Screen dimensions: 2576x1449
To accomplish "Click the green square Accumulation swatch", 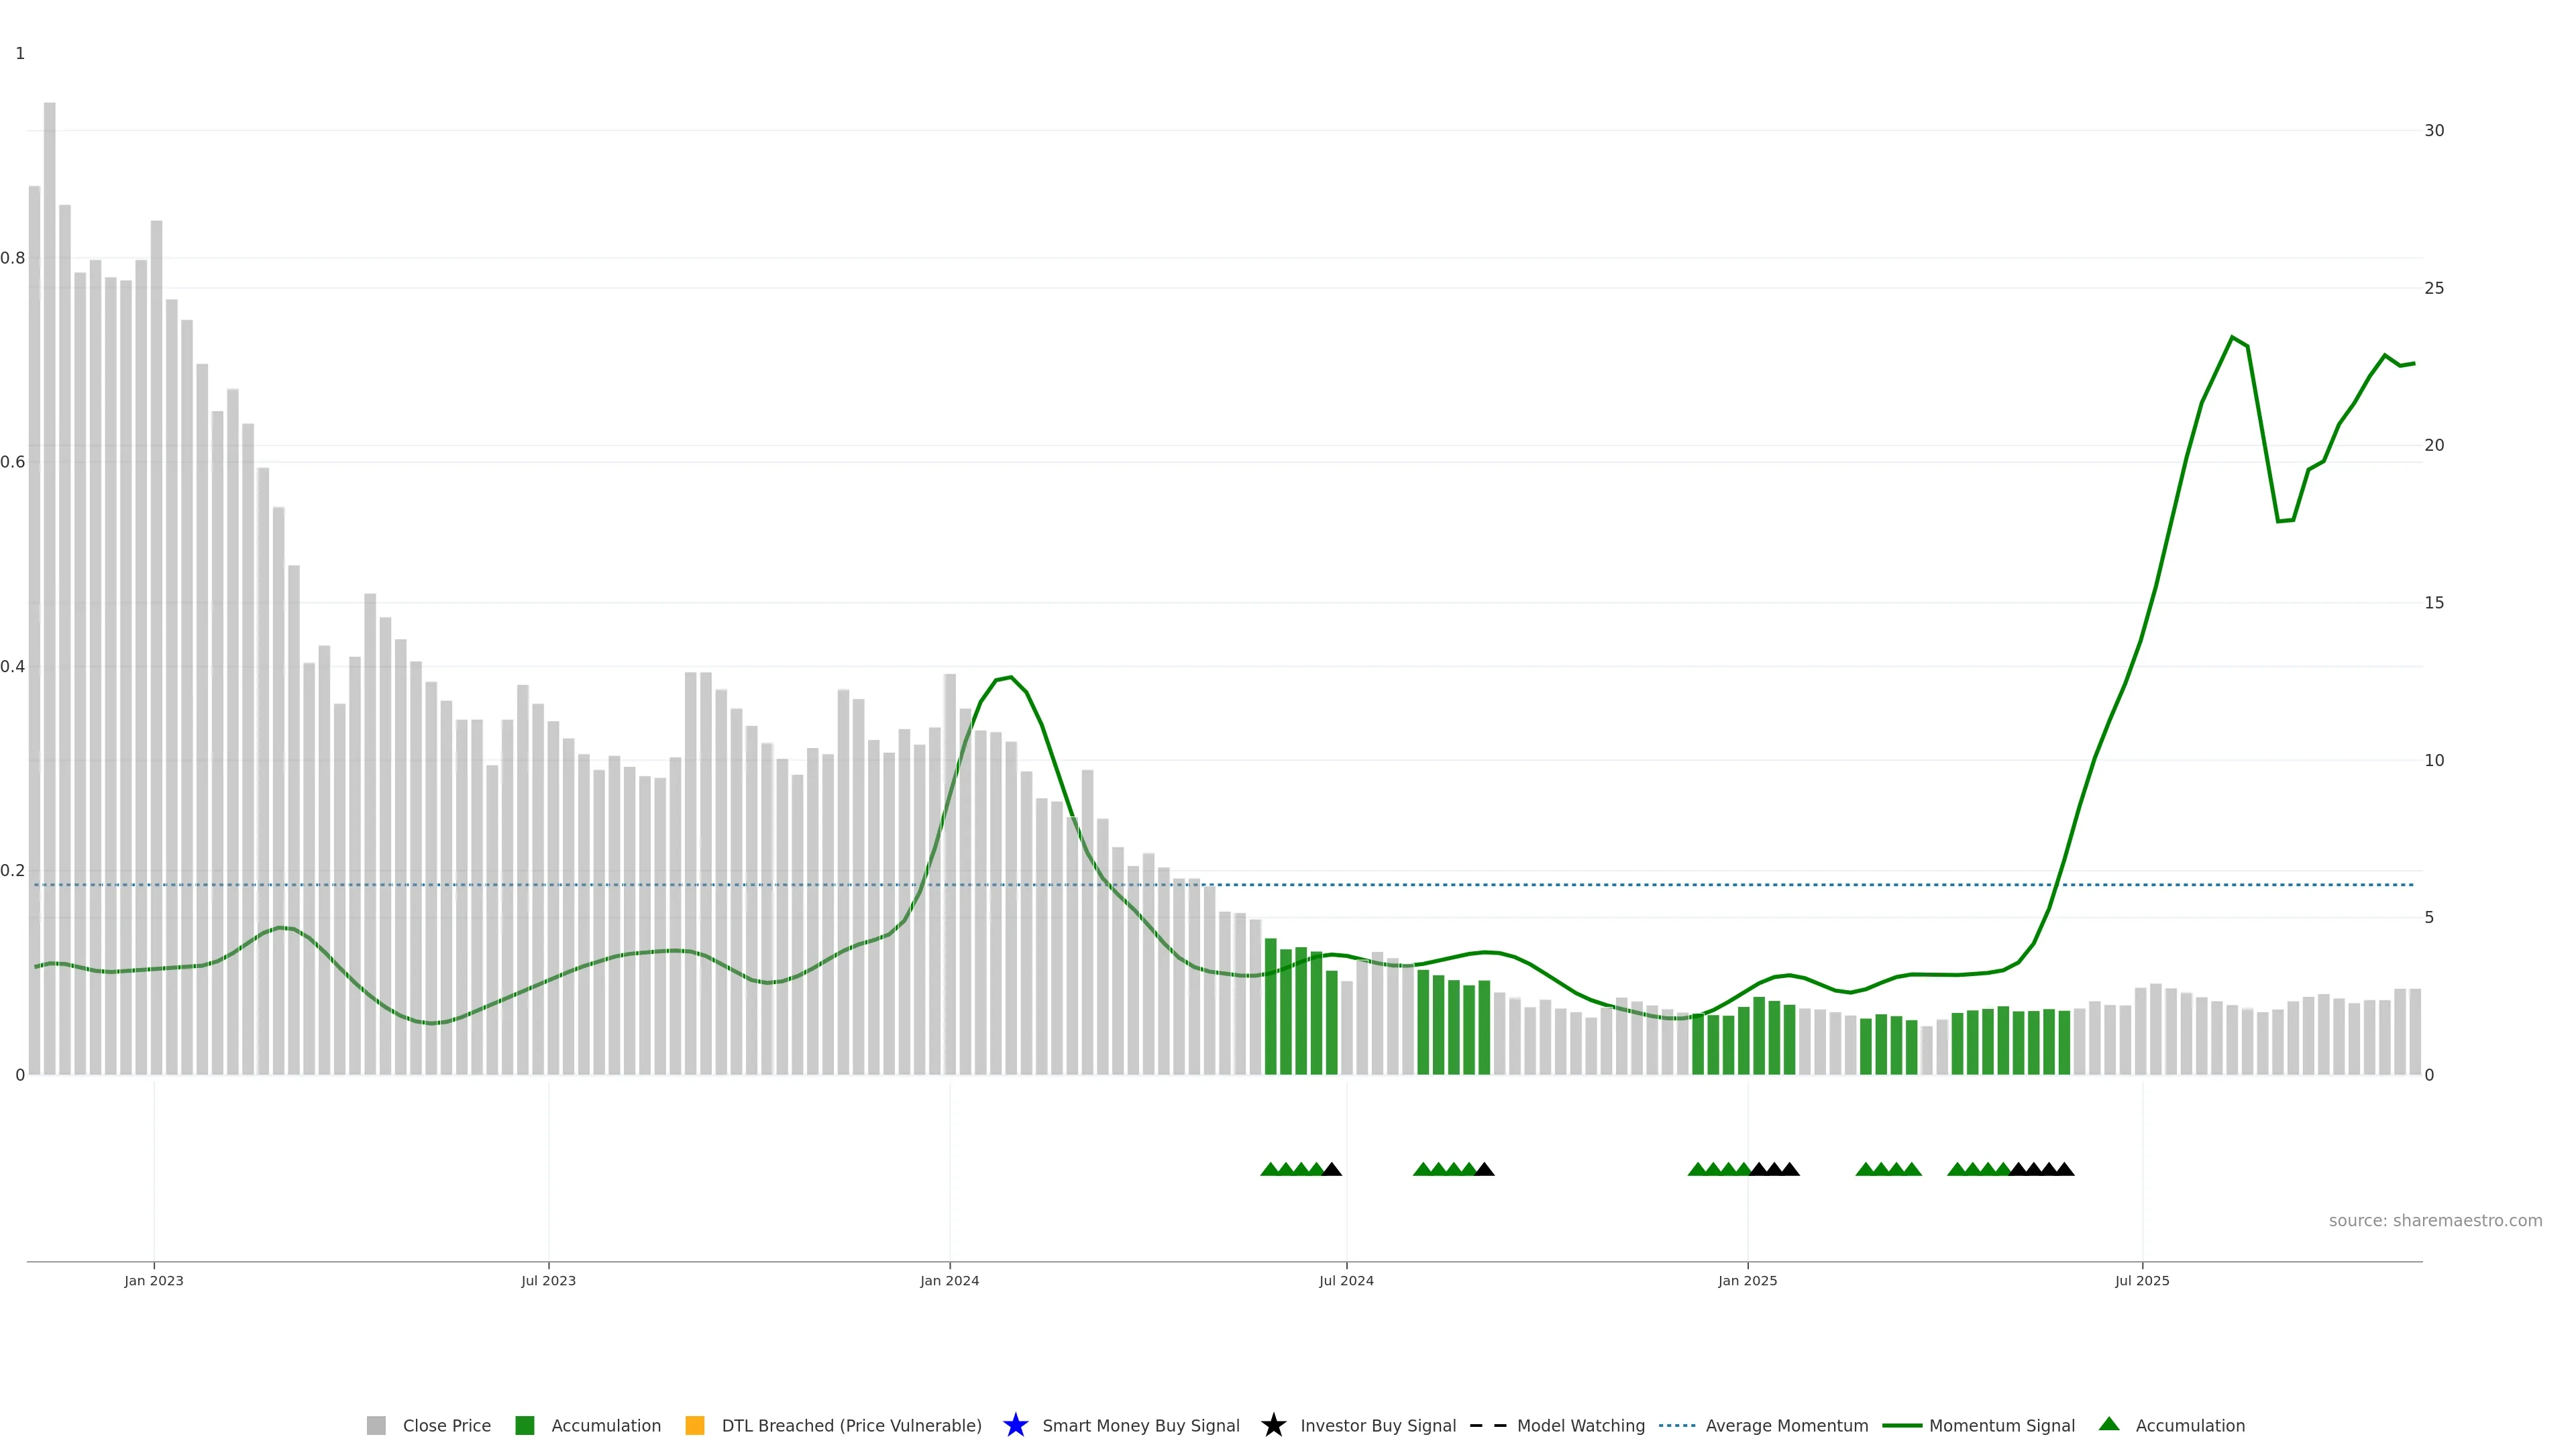I will (524, 1425).
